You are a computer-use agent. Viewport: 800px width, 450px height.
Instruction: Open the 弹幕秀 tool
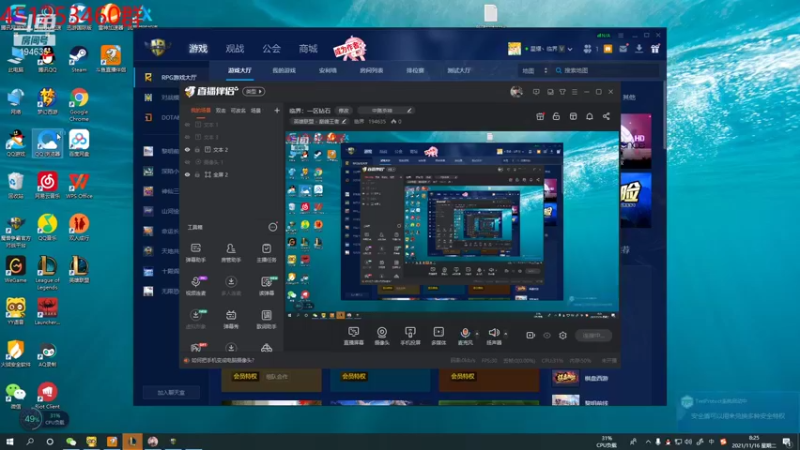pos(231,319)
